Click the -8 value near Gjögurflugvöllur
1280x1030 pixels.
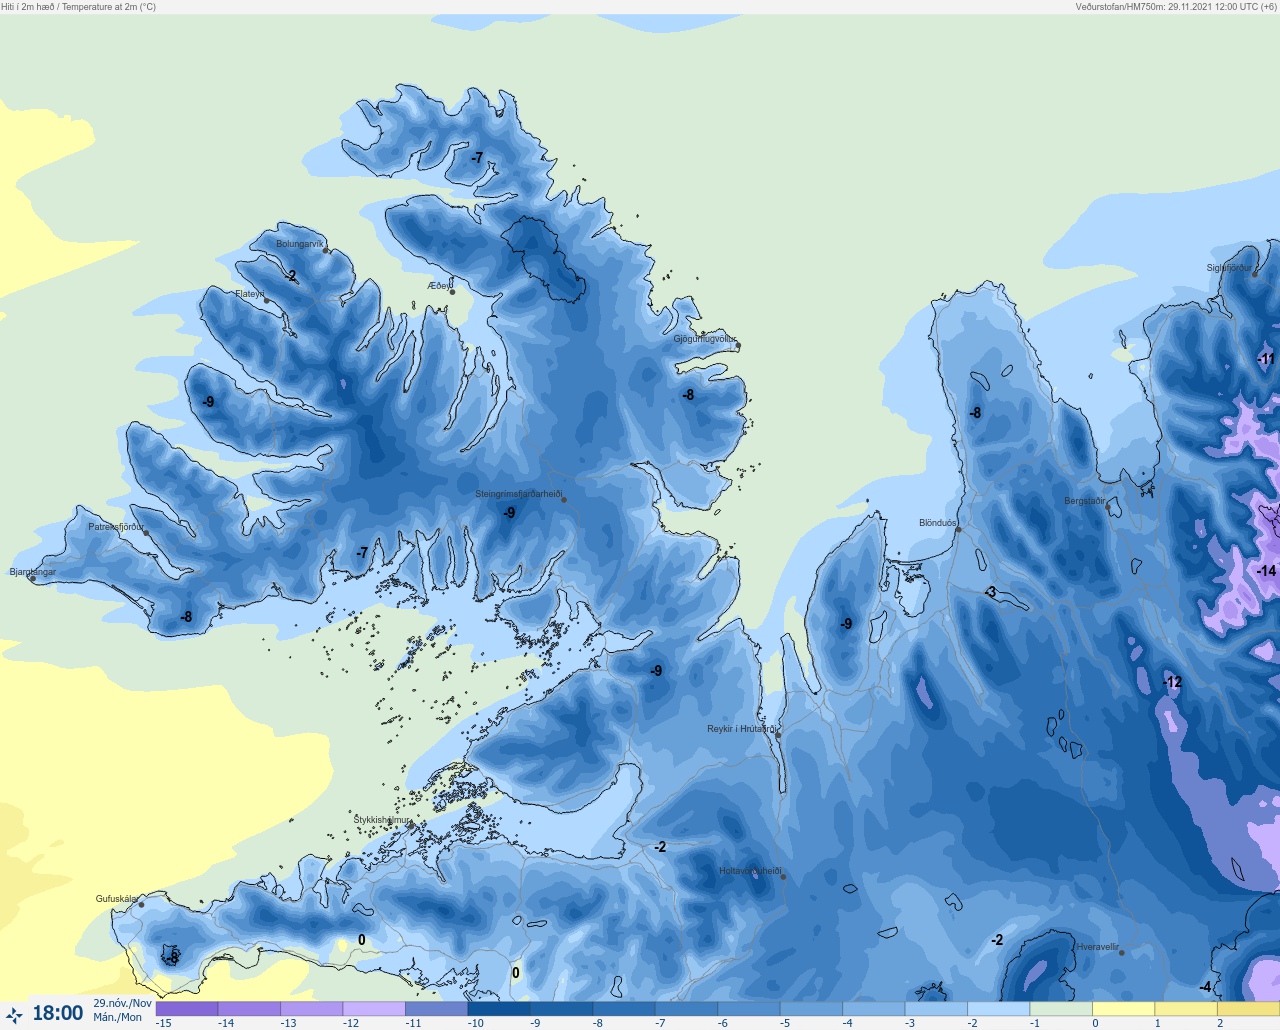[688, 395]
